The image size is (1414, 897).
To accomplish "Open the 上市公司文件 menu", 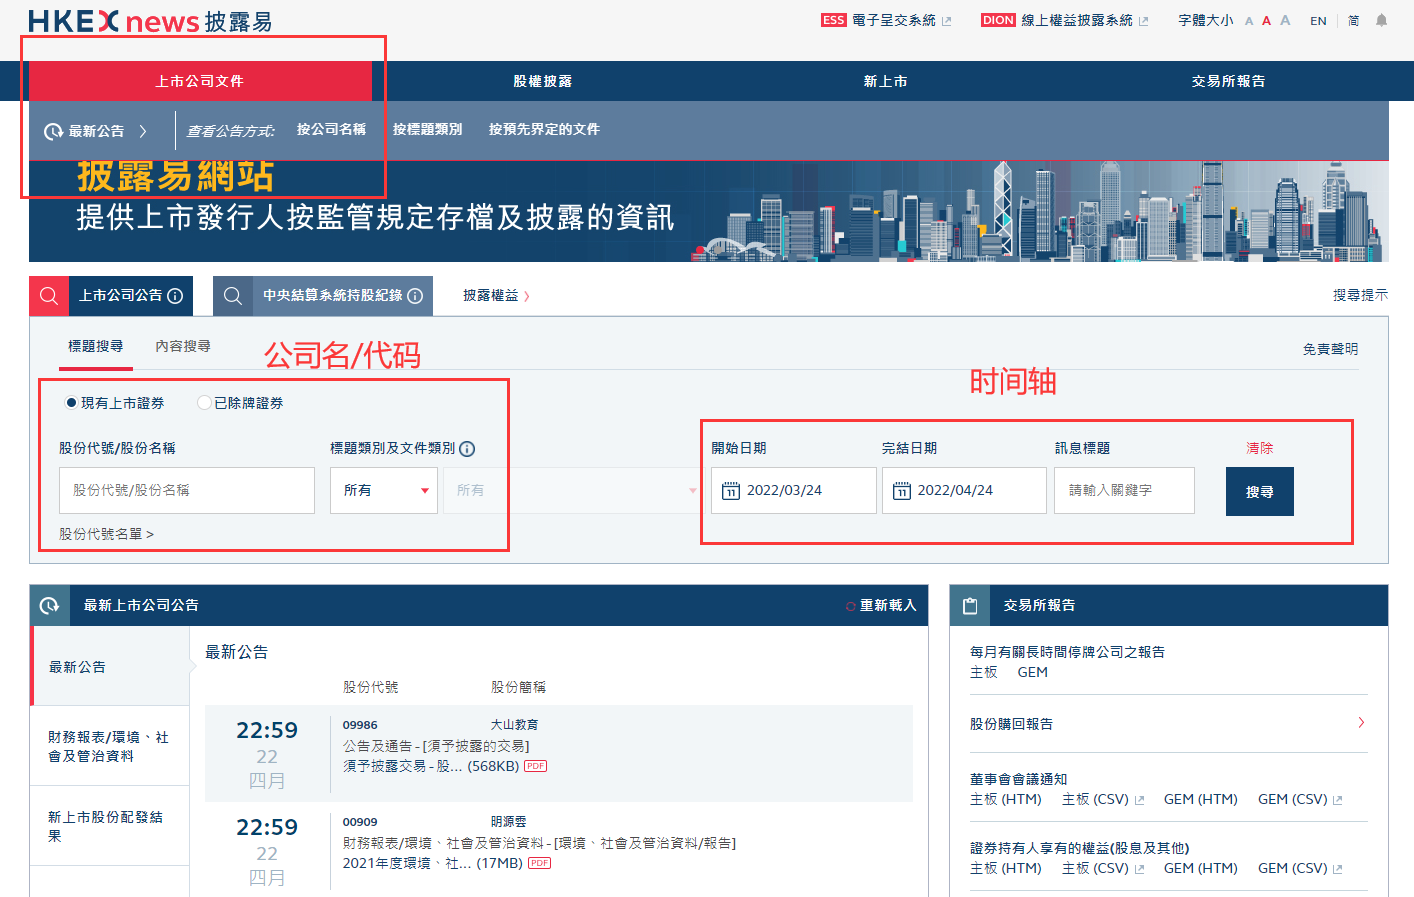I will (x=200, y=81).
